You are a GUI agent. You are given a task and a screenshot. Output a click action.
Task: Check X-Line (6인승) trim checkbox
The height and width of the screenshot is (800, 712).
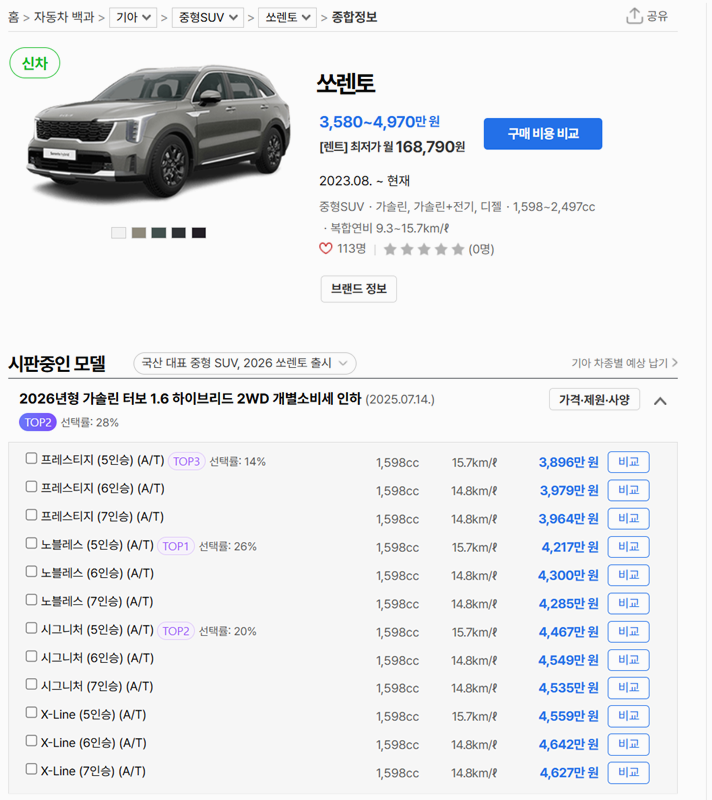31,741
